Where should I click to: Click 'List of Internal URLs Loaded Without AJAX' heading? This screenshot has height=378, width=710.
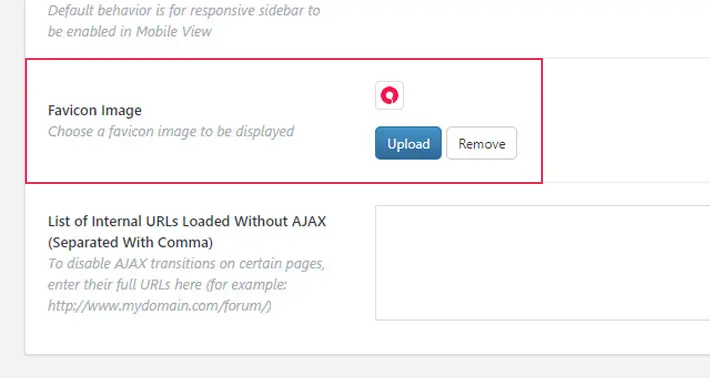click(187, 221)
